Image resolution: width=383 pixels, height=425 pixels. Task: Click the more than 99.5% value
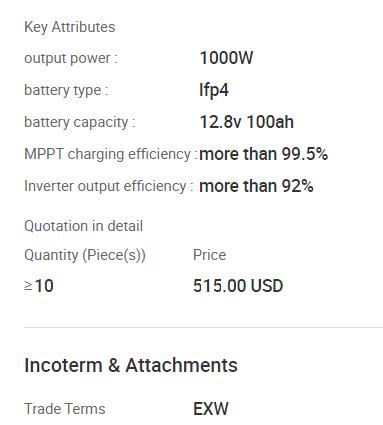point(264,154)
